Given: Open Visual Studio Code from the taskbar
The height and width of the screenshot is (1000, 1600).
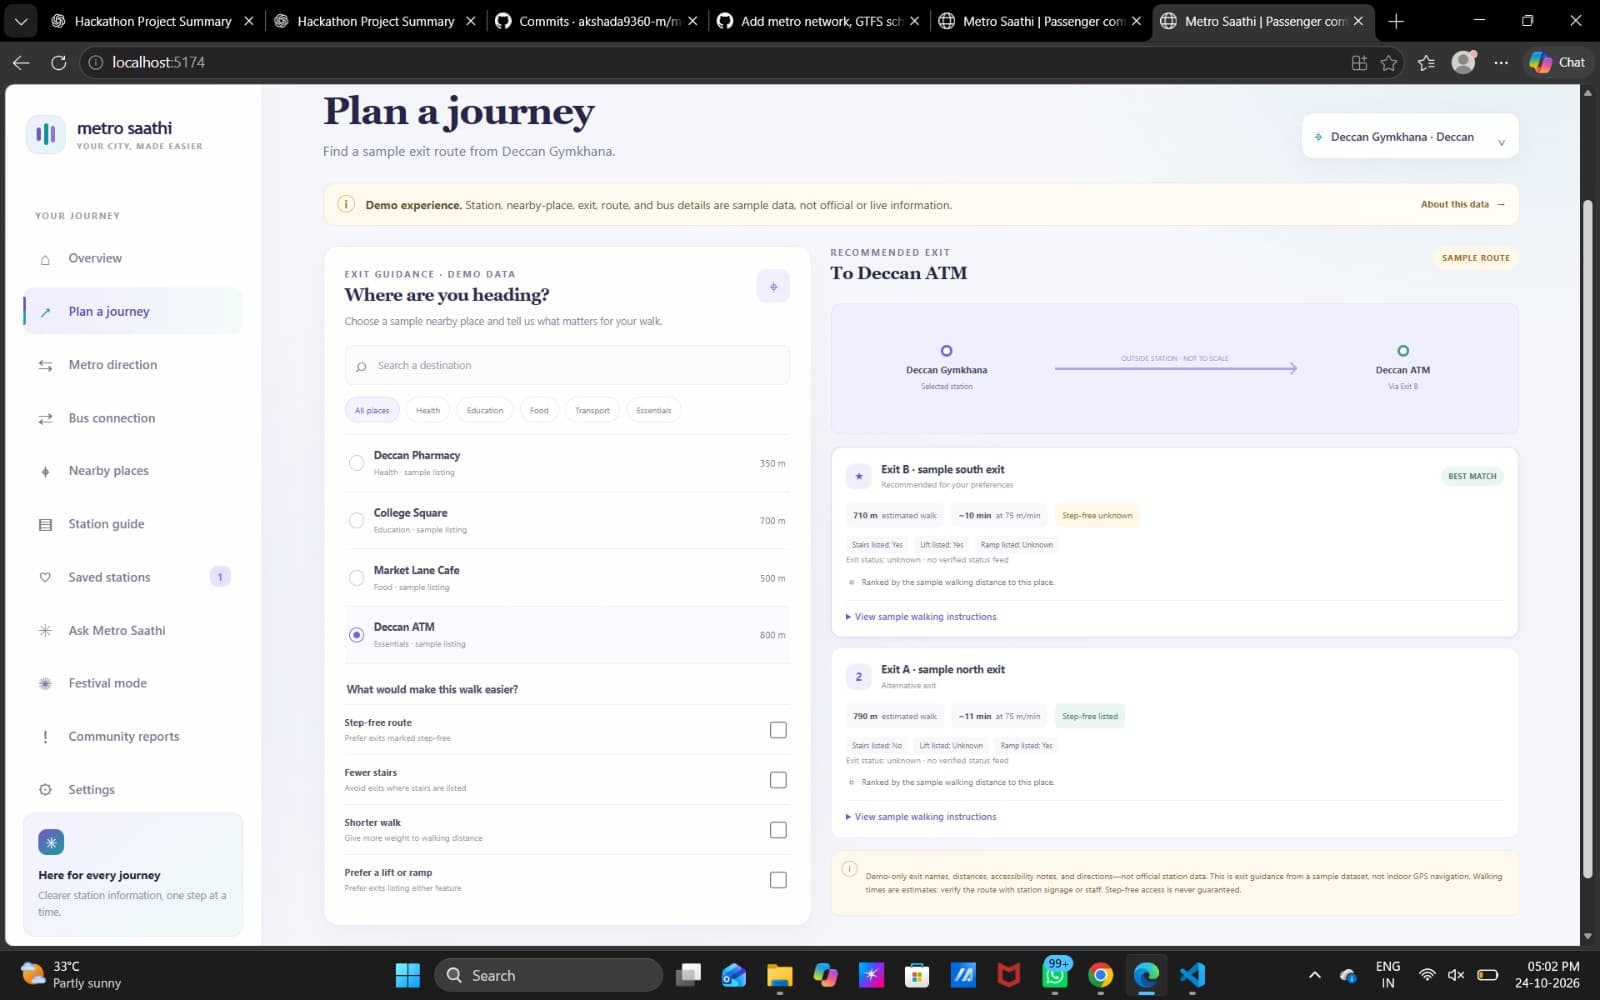Looking at the screenshot, I should (x=1192, y=975).
